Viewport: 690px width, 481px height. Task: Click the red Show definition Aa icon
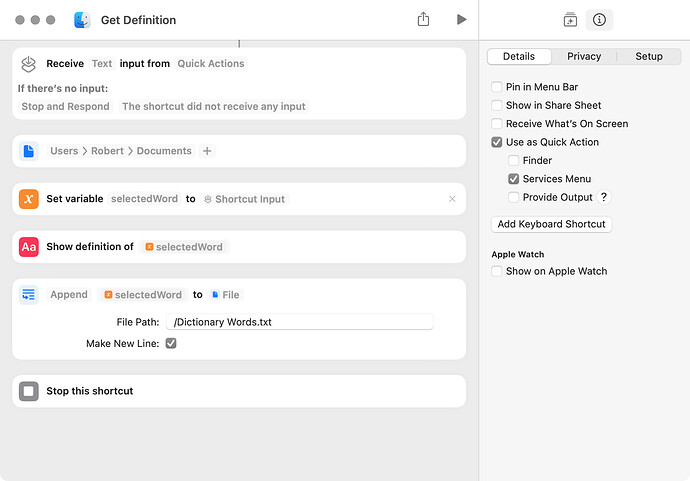coord(29,247)
